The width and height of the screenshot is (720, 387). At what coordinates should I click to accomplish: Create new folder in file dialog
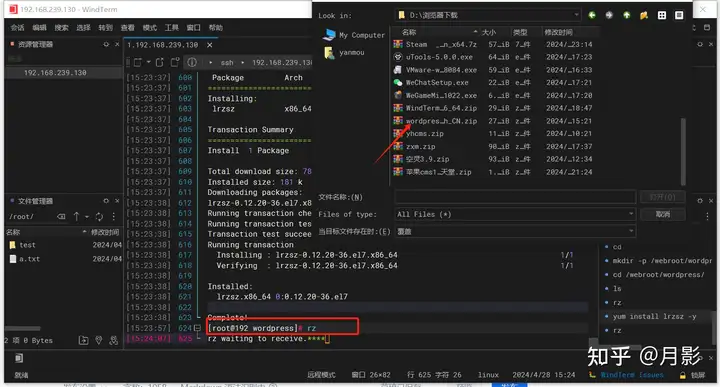click(x=644, y=15)
